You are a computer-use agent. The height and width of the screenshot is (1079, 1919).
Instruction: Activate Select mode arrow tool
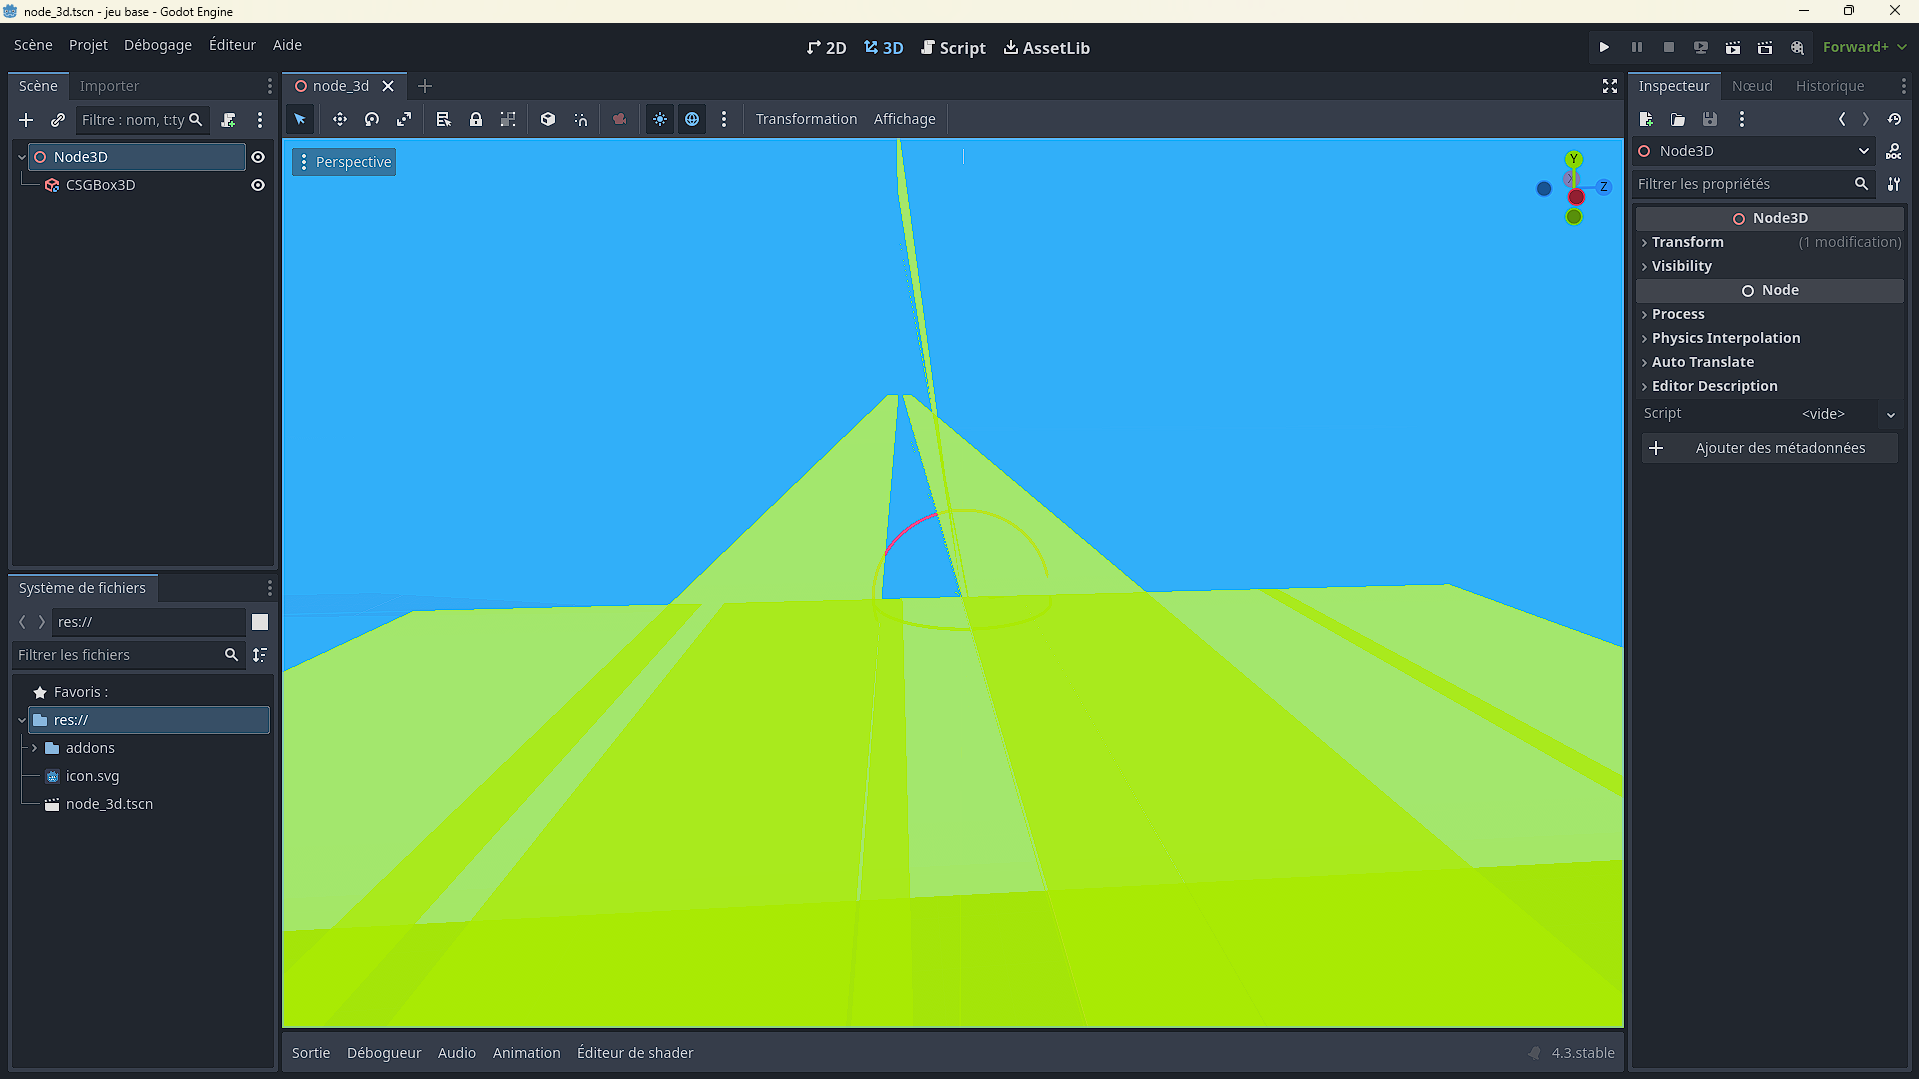click(x=300, y=119)
